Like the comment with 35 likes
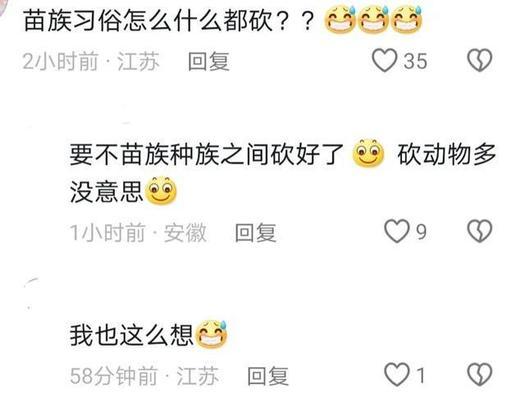 coord(384,61)
